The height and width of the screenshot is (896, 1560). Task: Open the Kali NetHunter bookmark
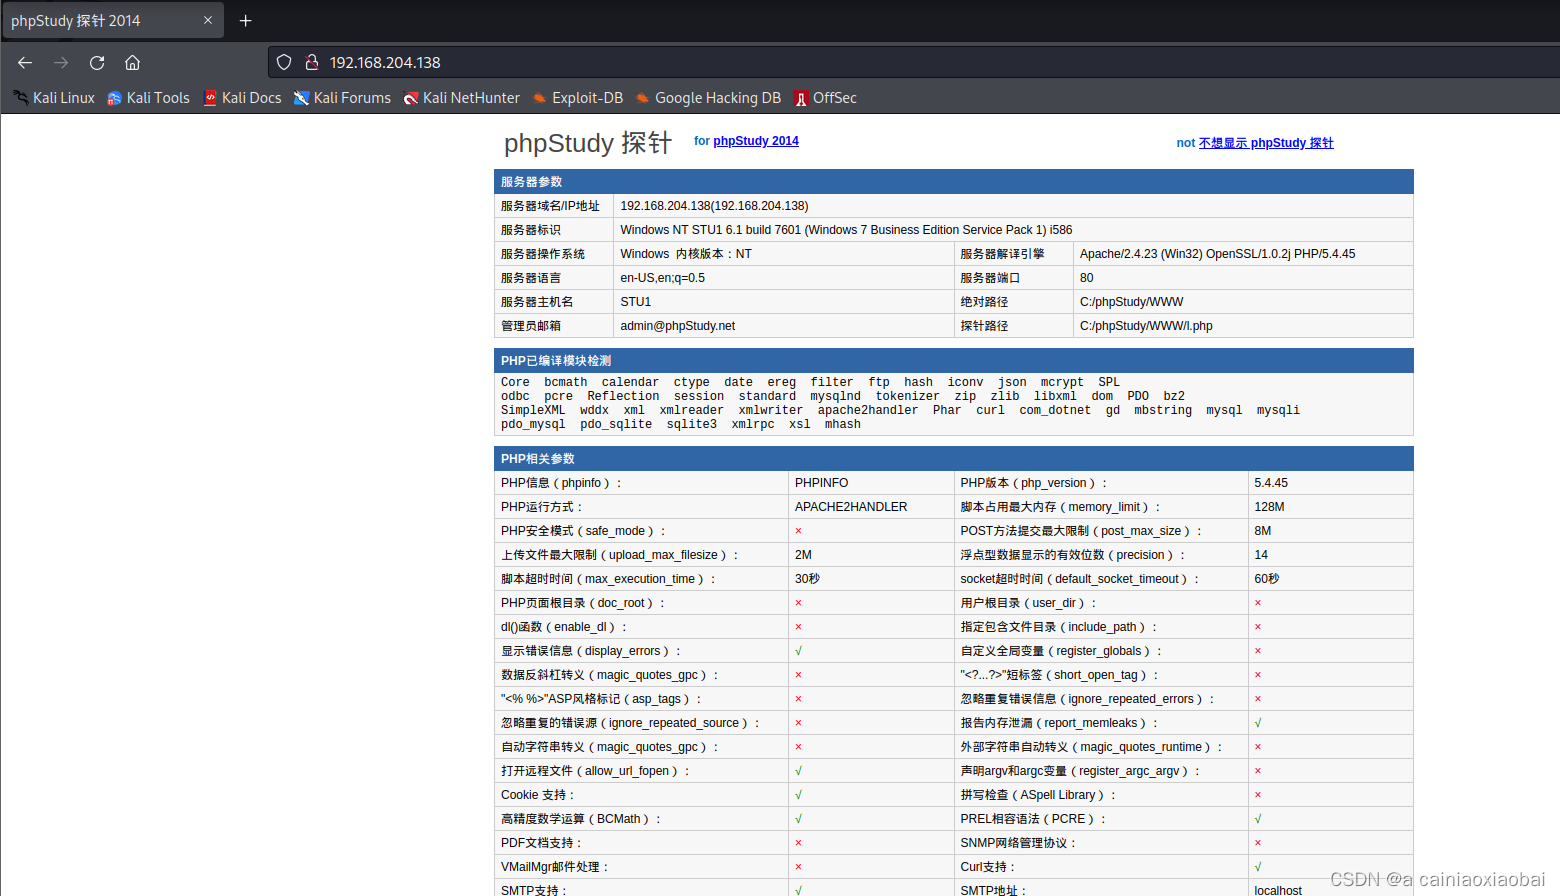461,98
